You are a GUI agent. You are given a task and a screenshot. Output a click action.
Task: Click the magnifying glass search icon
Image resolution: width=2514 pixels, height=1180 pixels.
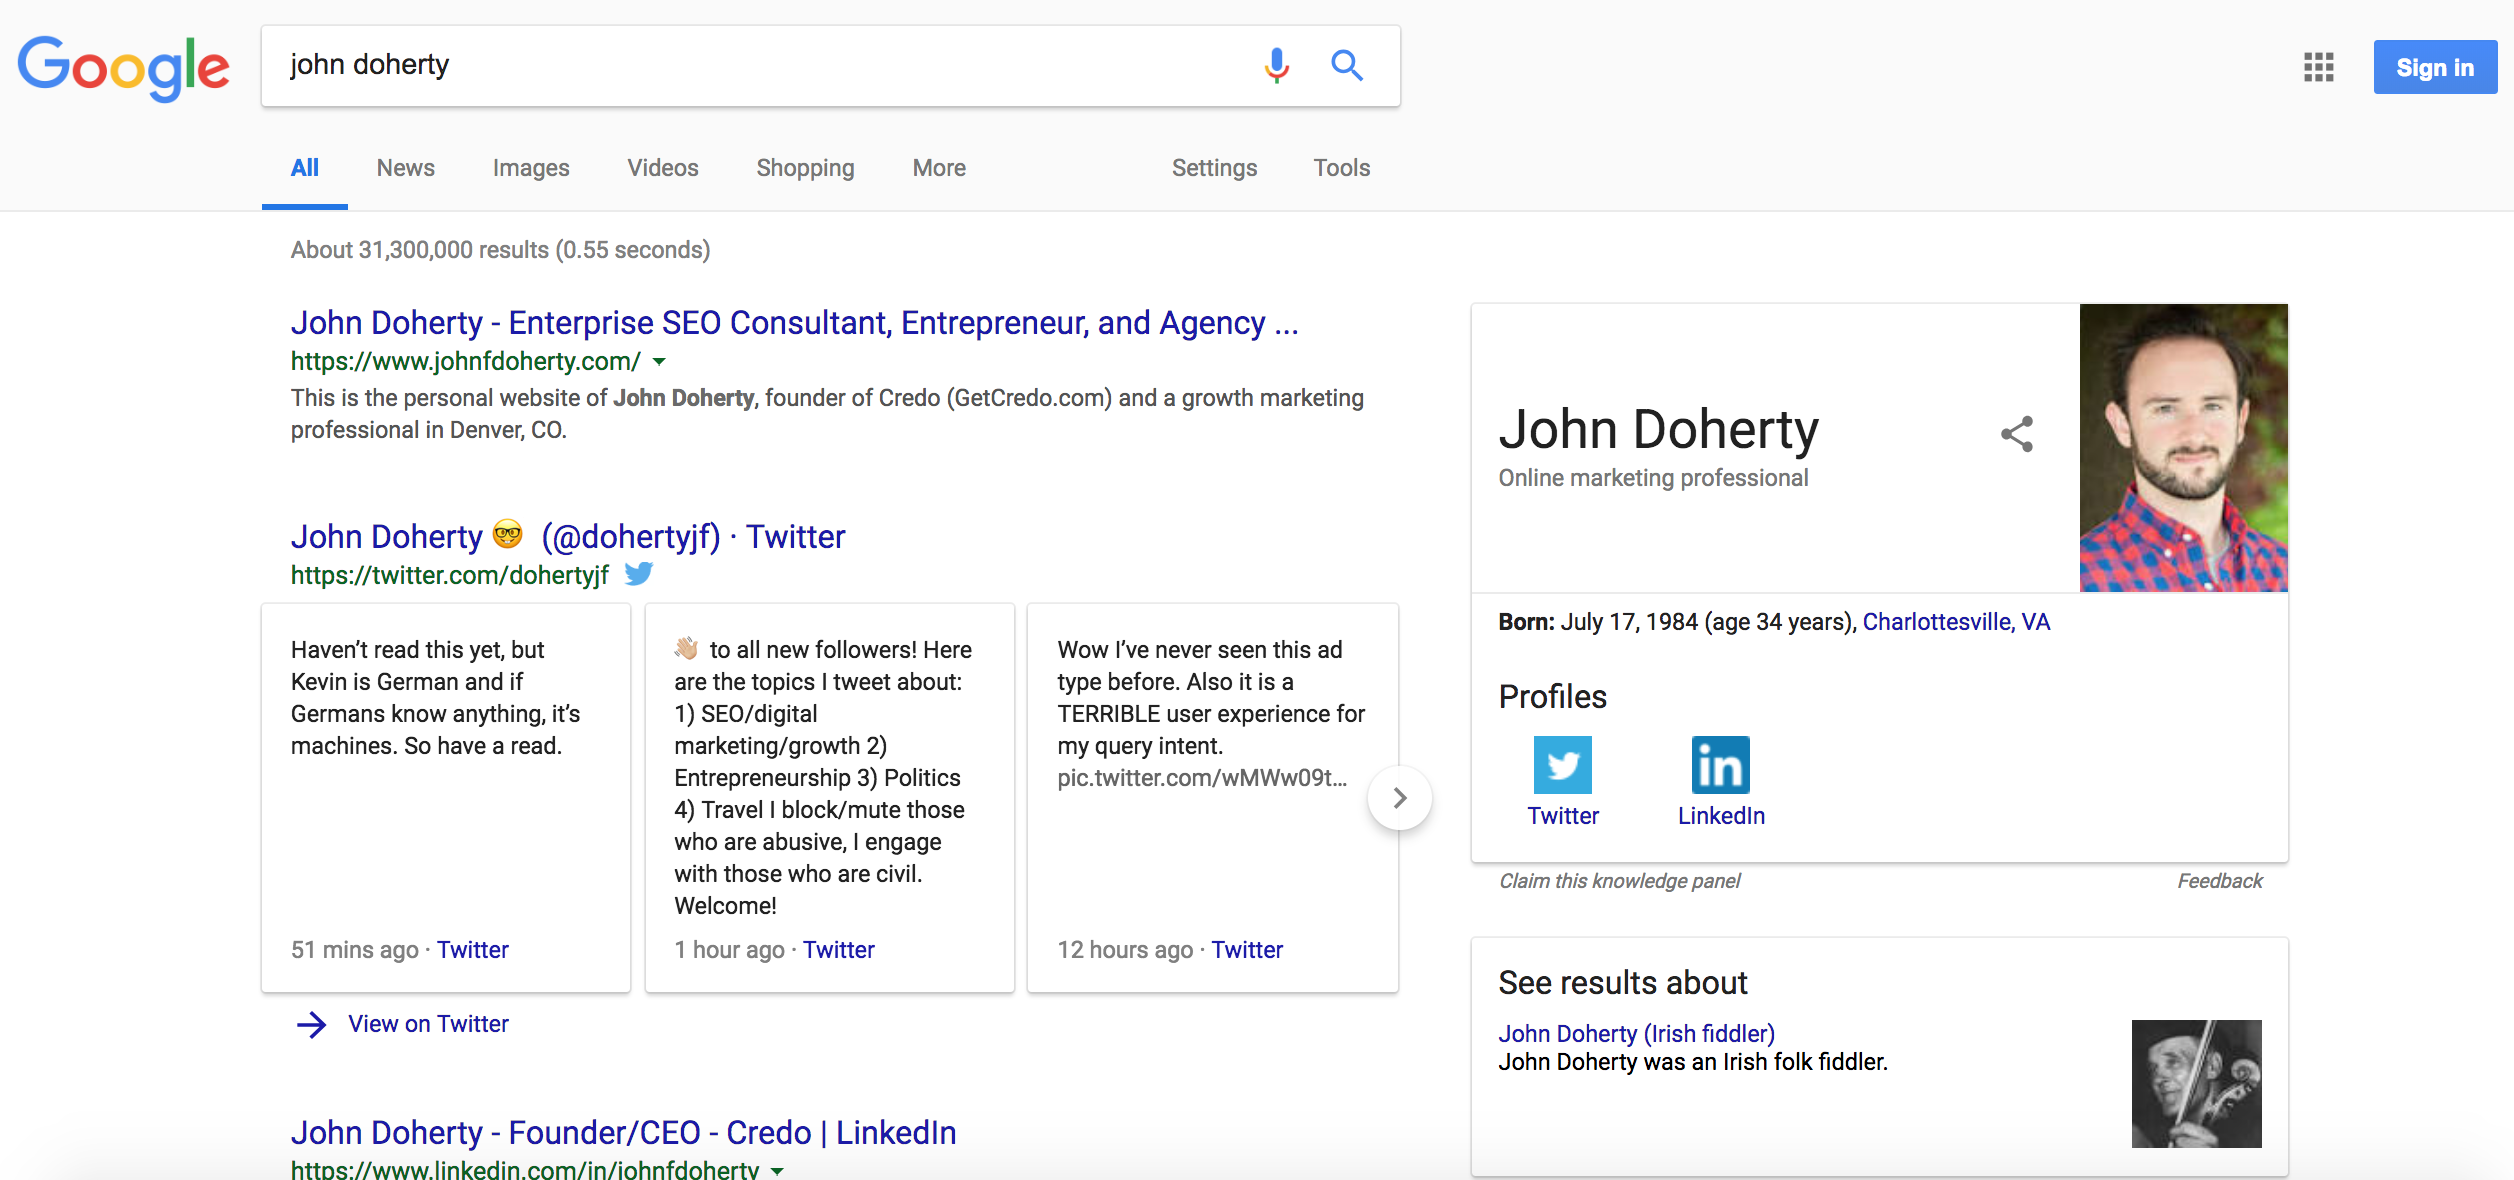click(x=1347, y=65)
